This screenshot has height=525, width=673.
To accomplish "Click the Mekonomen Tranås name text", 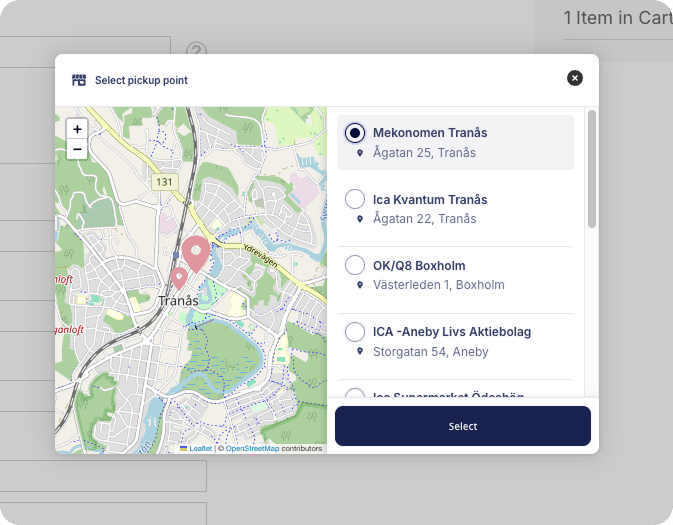I will click(430, 133).
